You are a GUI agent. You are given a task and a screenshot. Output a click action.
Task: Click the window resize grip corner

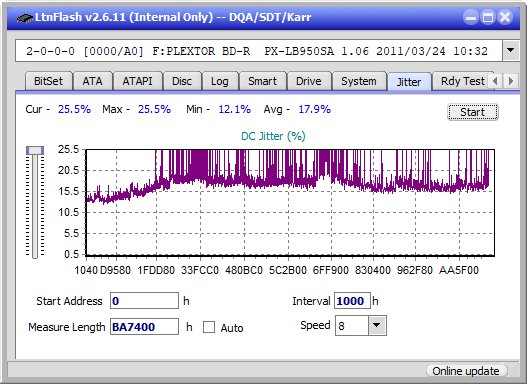click(514, 371)
